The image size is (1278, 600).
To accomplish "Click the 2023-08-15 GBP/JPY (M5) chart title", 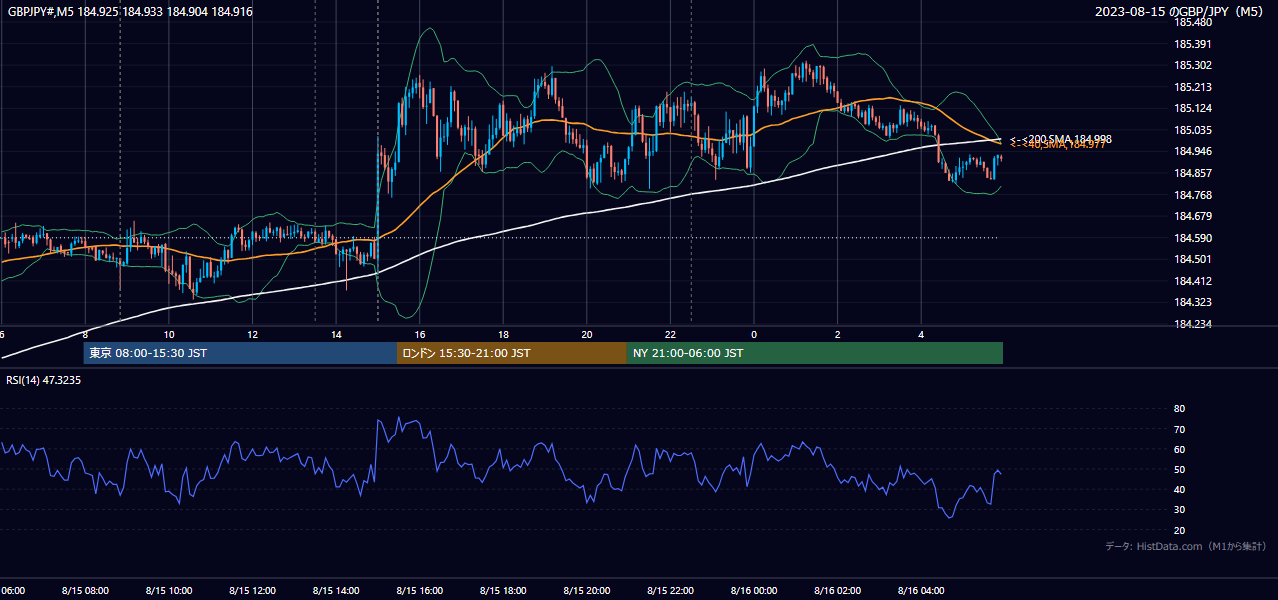I will [1179, 11].
